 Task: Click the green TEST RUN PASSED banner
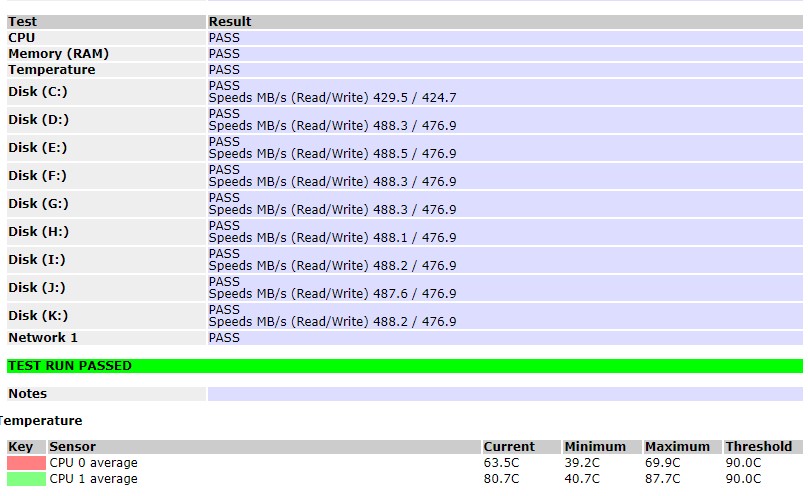pyautogui.click(x=405, y=366)
